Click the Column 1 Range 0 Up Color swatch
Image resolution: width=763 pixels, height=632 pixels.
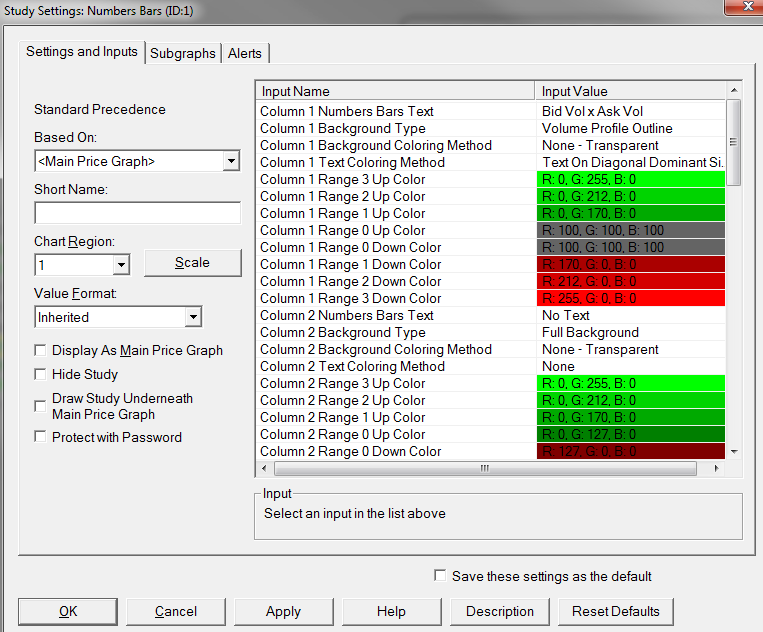631,231
